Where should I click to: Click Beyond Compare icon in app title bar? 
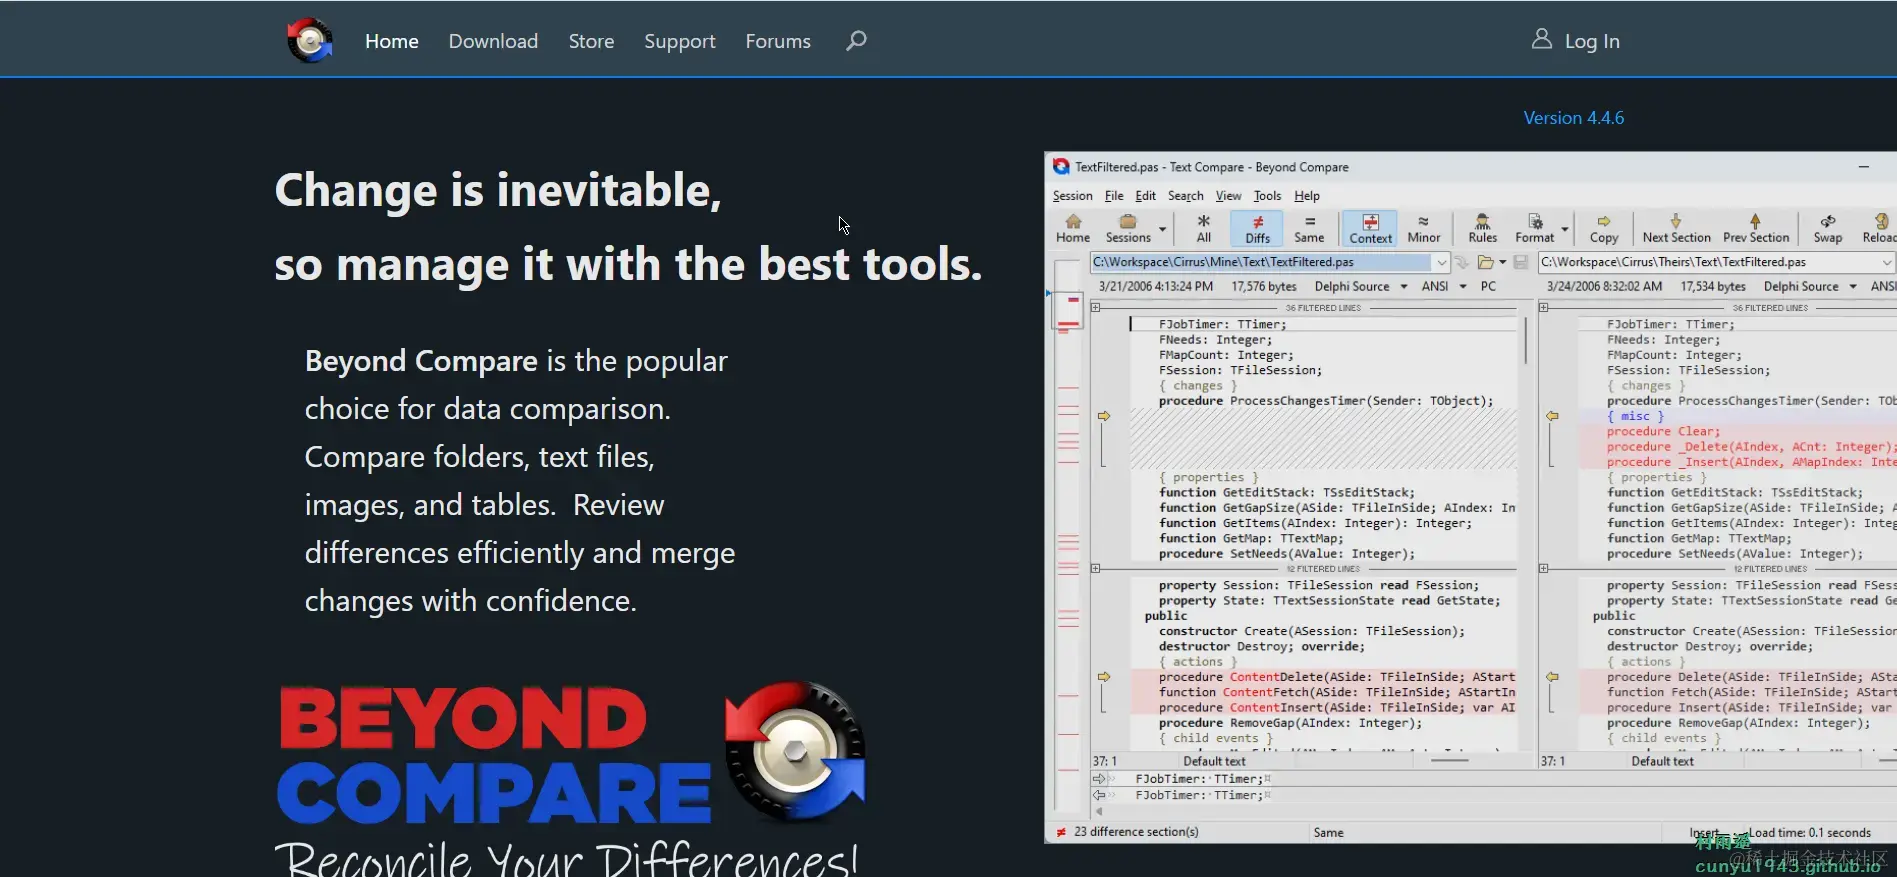(1061, 167)
